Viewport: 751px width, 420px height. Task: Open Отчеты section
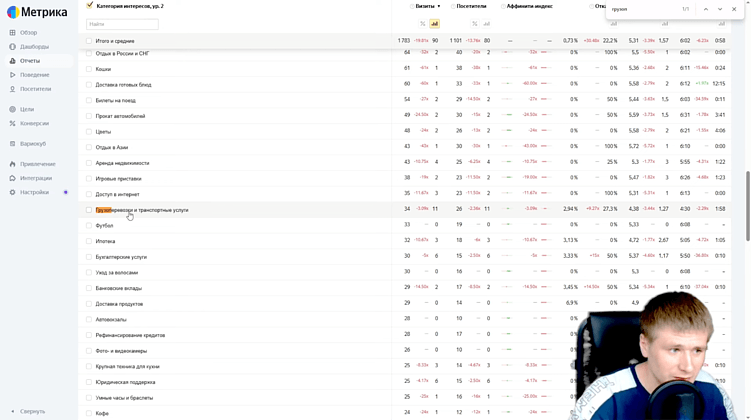coord(30,61)
